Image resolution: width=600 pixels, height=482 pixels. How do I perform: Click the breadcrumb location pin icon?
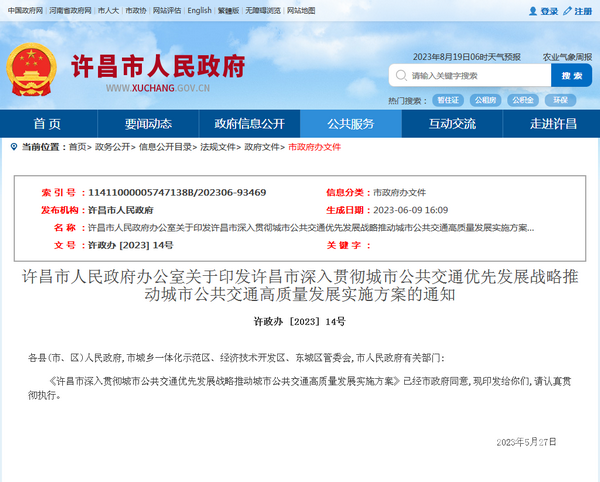coord(13,146)
